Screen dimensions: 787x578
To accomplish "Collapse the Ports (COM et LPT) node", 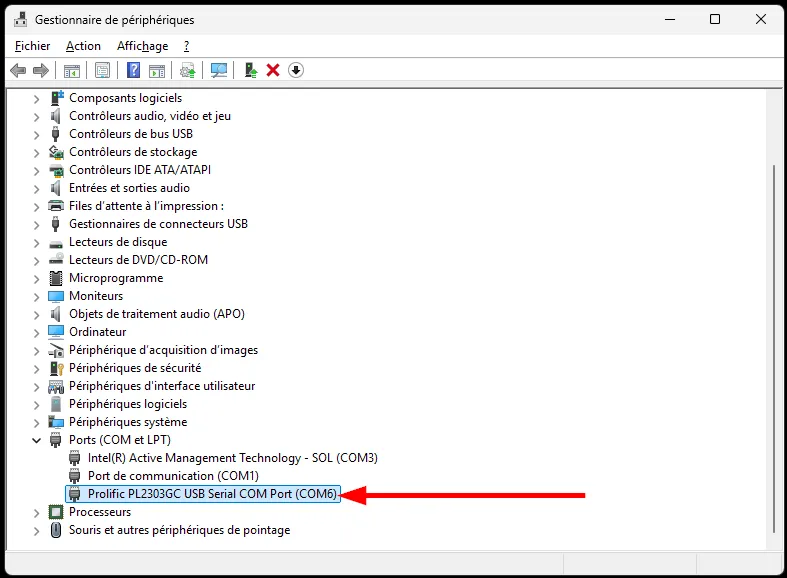I will (x=37, y=440).
